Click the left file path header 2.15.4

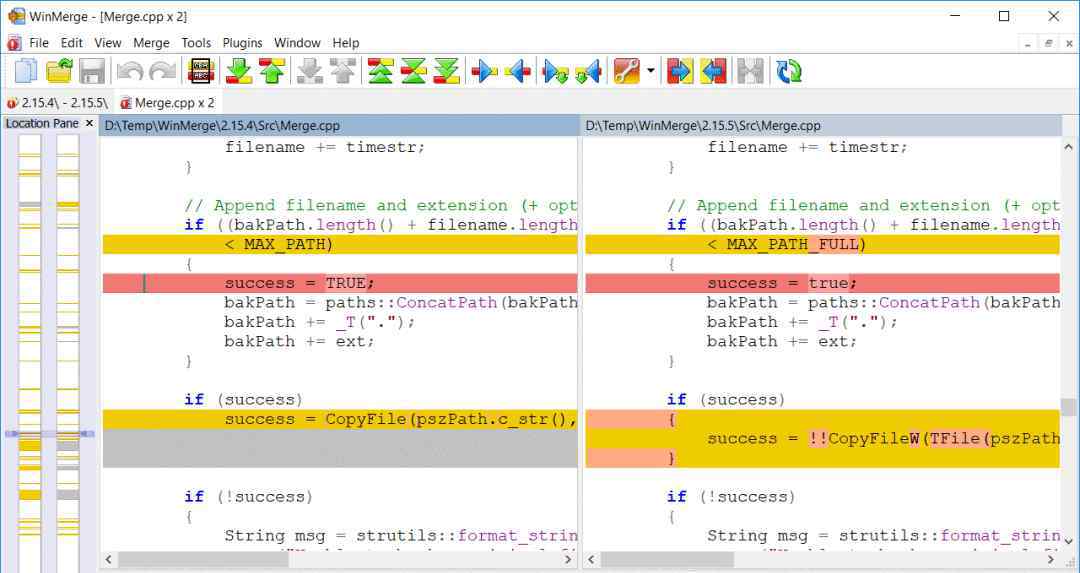(340, 125)
